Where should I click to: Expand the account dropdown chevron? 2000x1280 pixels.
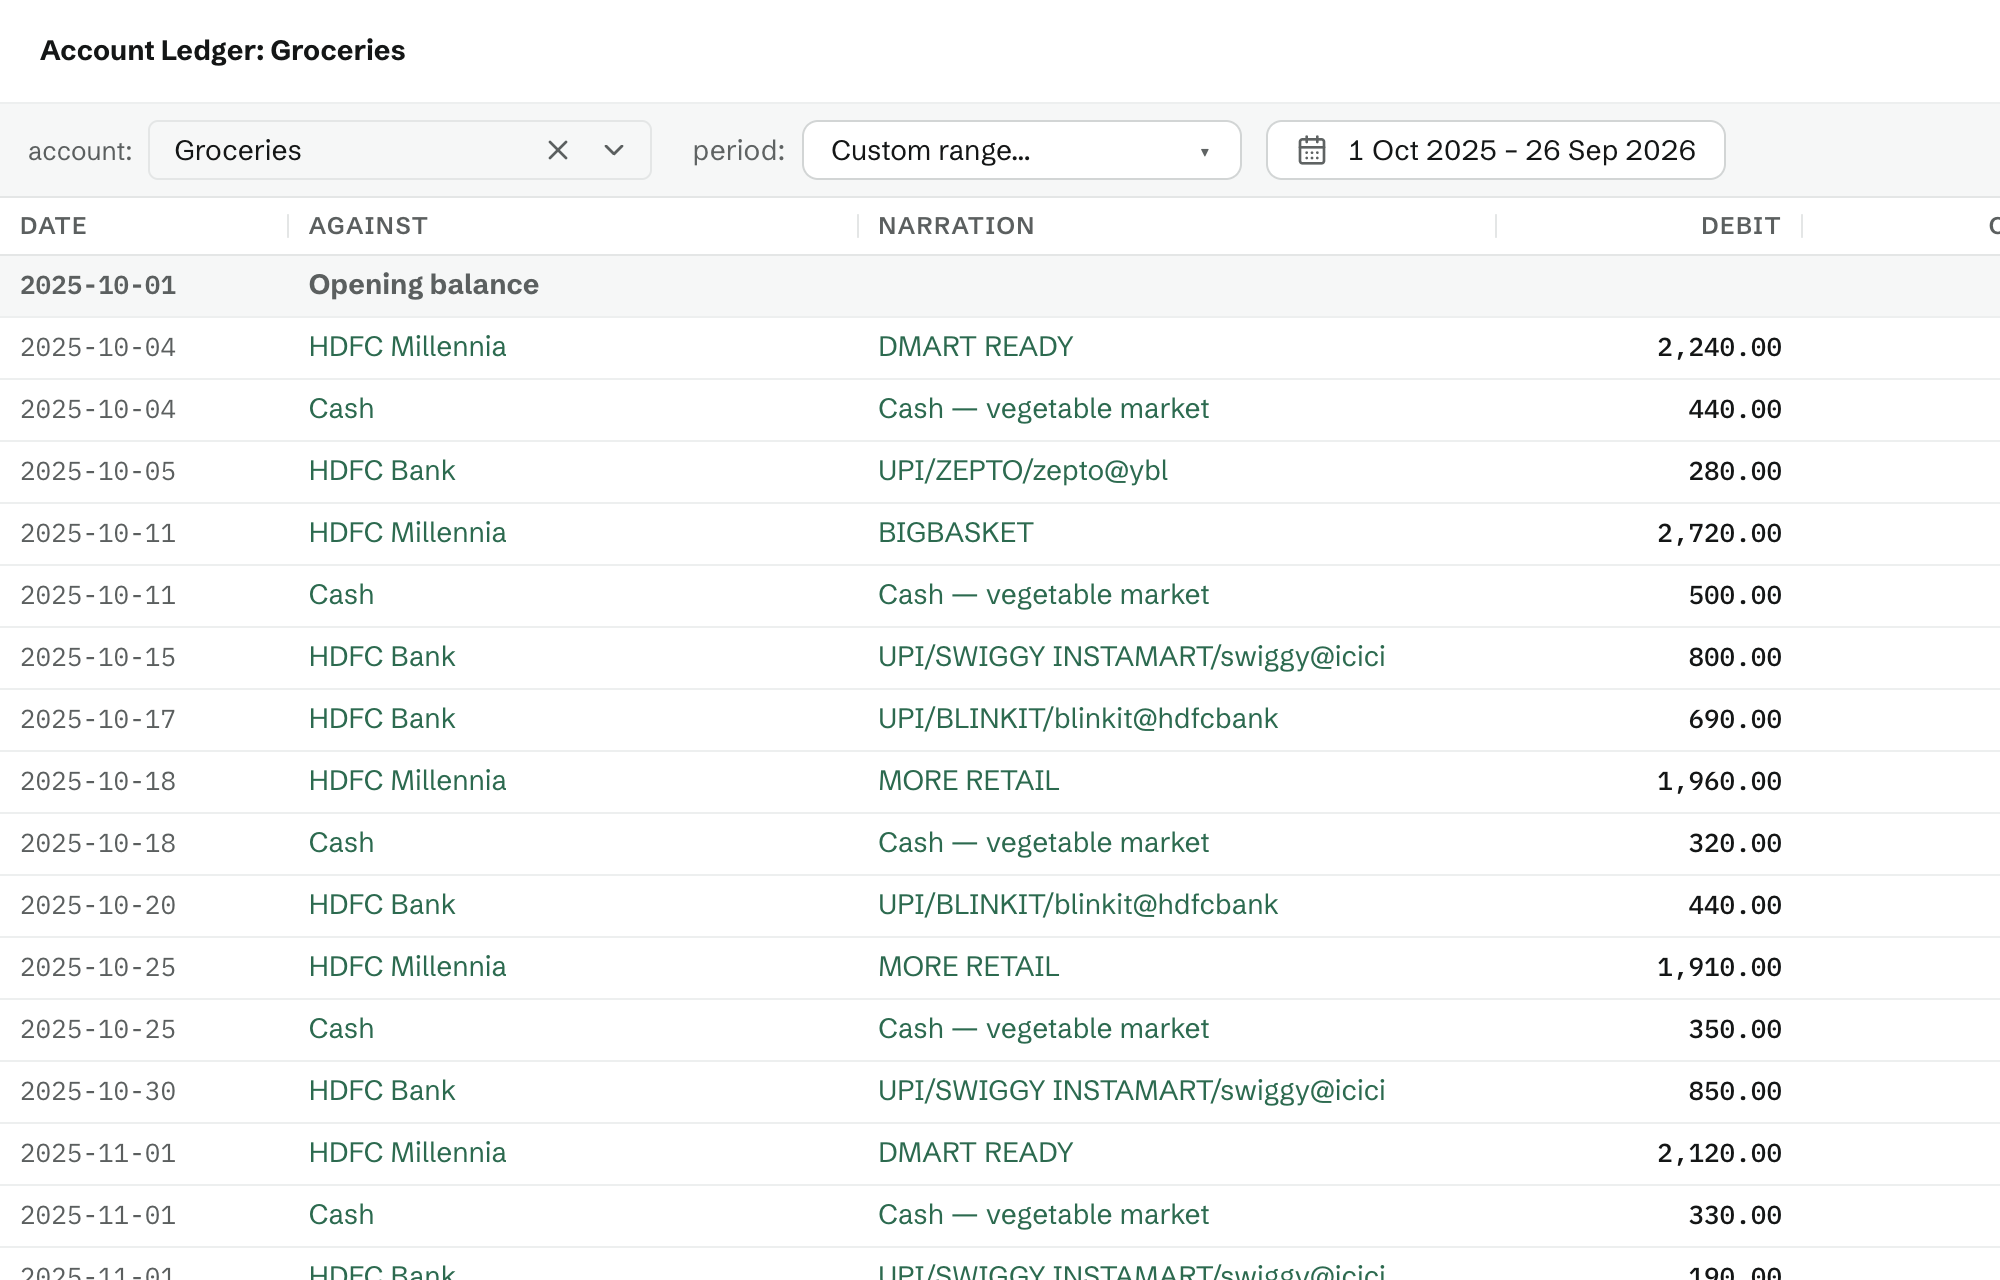614,150
